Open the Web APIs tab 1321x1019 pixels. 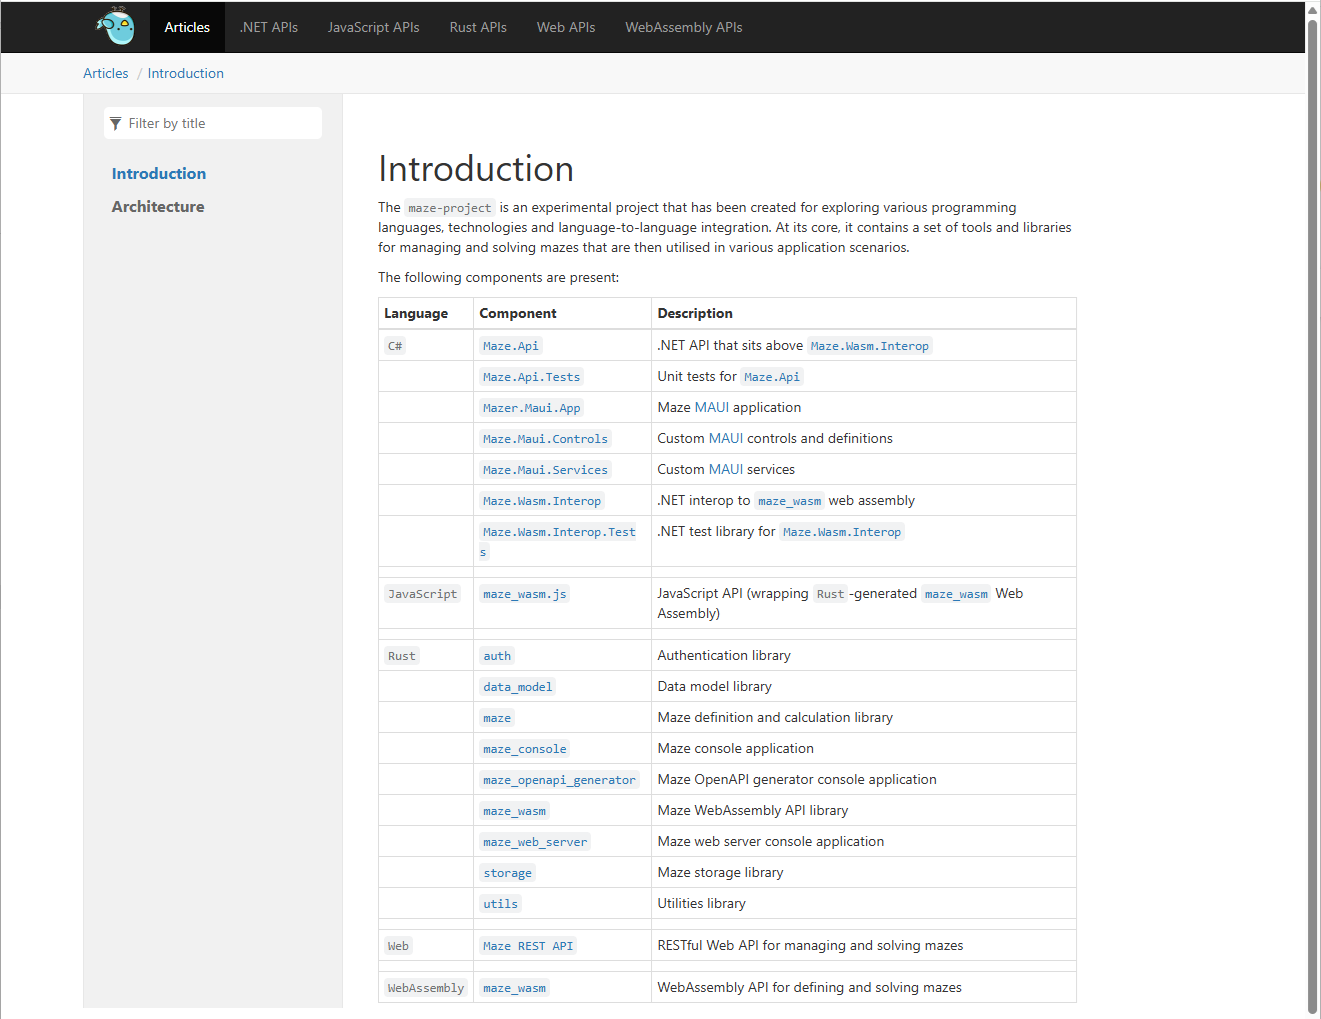point(566,27)
